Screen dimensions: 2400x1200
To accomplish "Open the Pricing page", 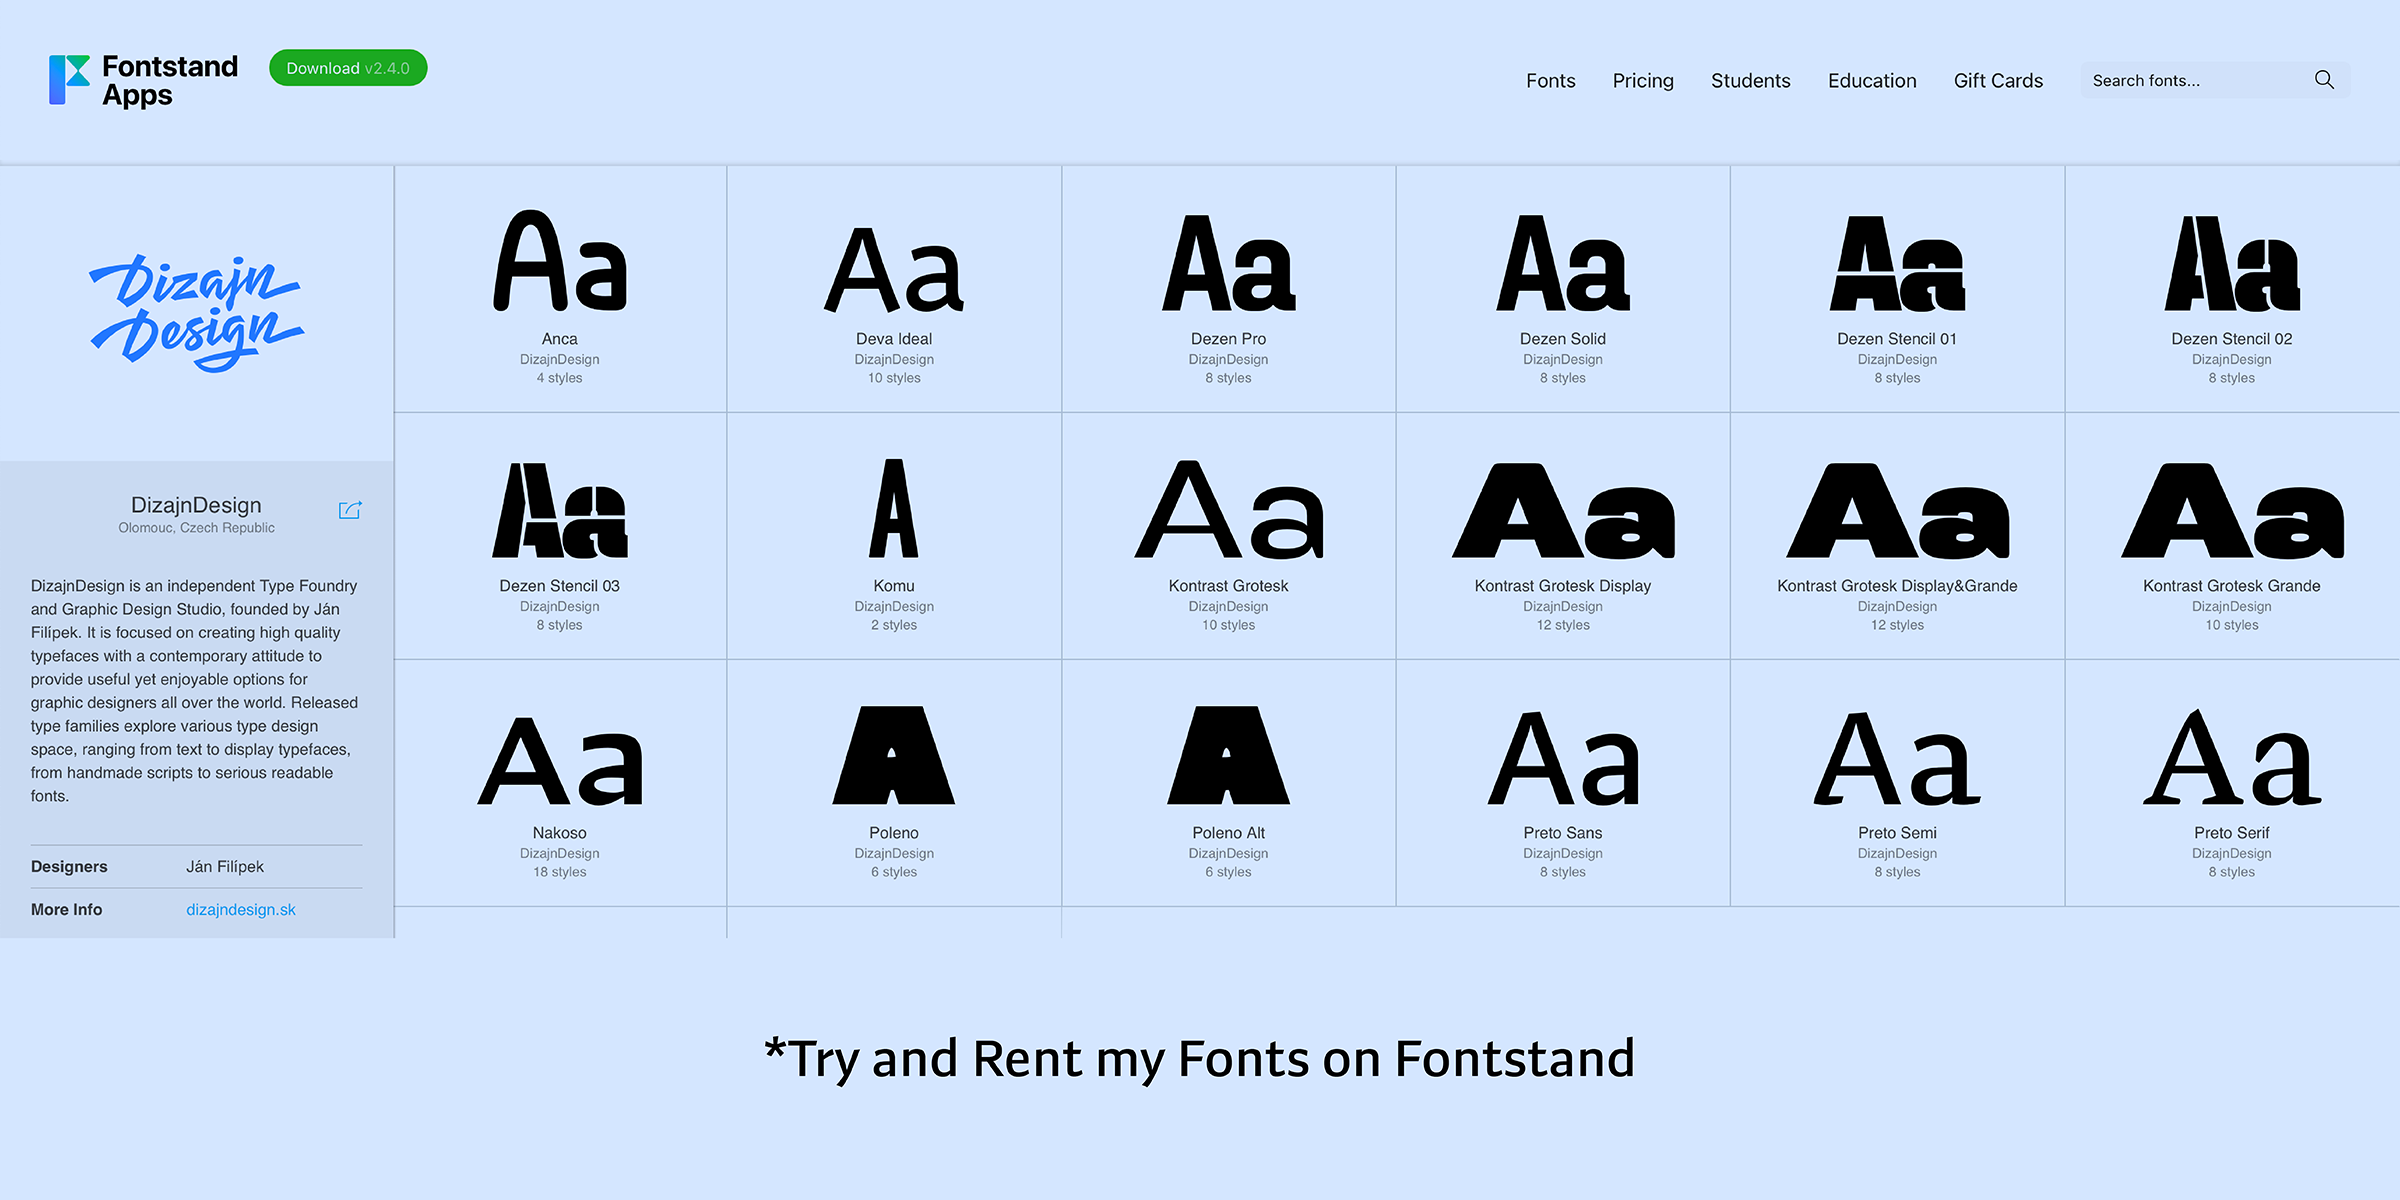I will click(1643, 81).
